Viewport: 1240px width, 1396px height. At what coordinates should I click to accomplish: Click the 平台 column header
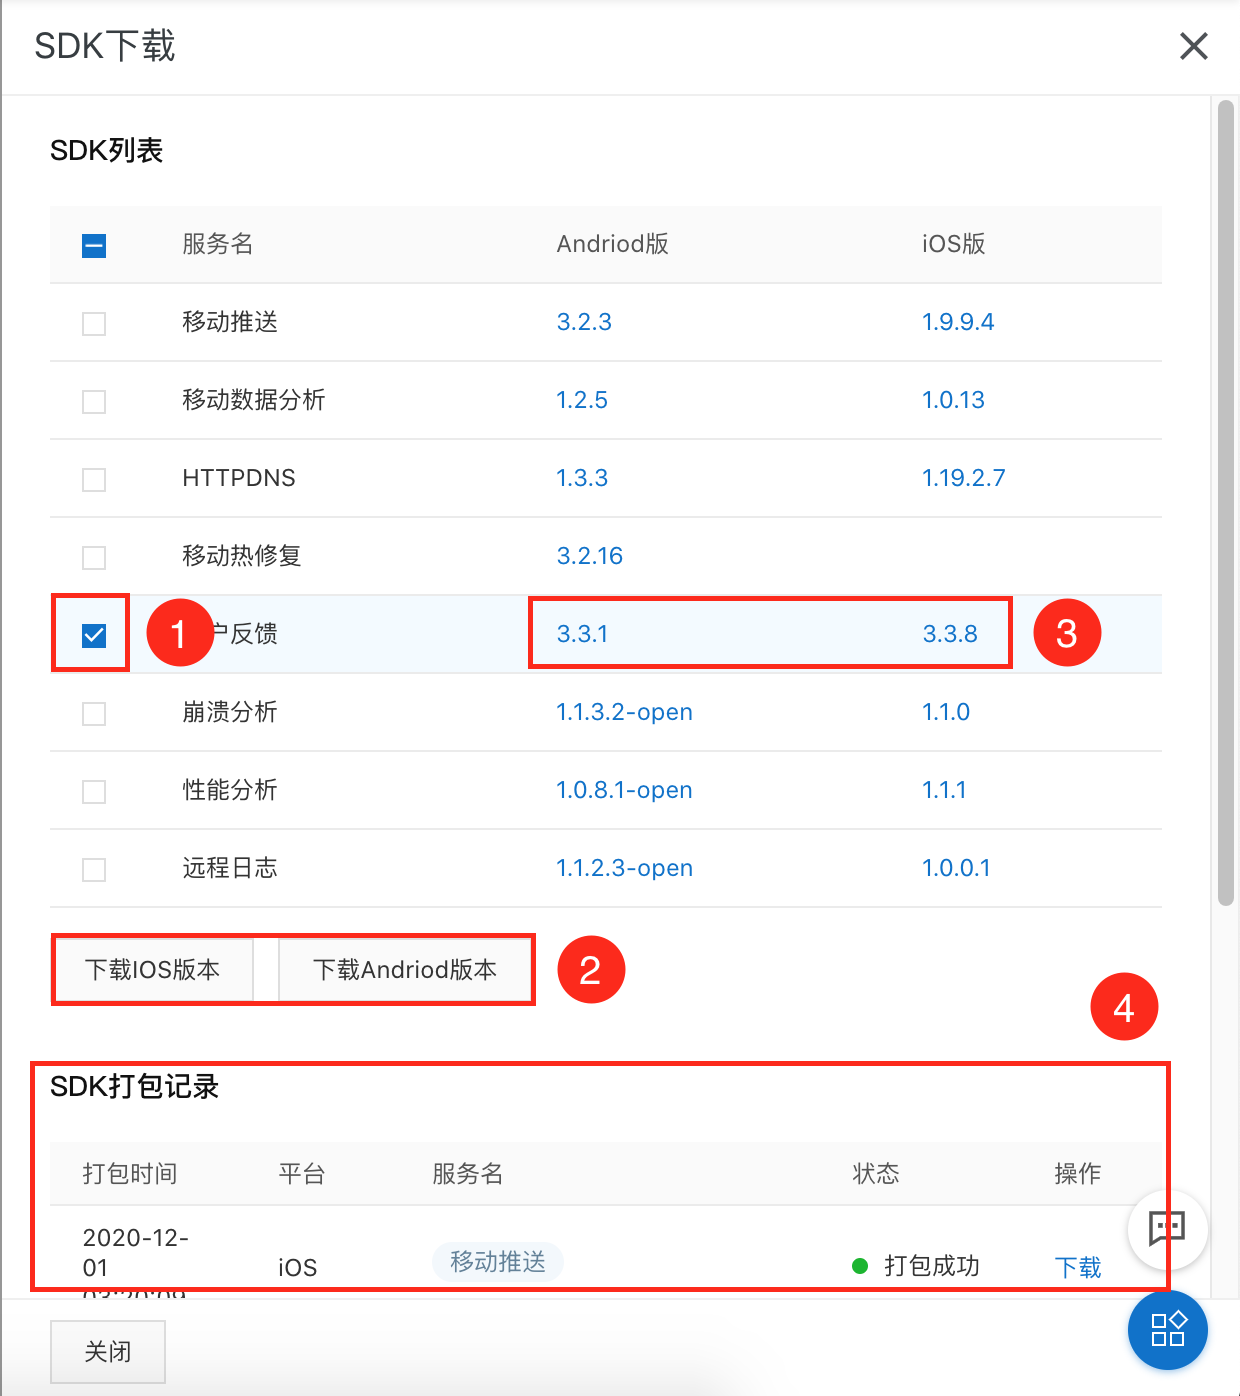pyautogui.click(x=302, y=1174)
